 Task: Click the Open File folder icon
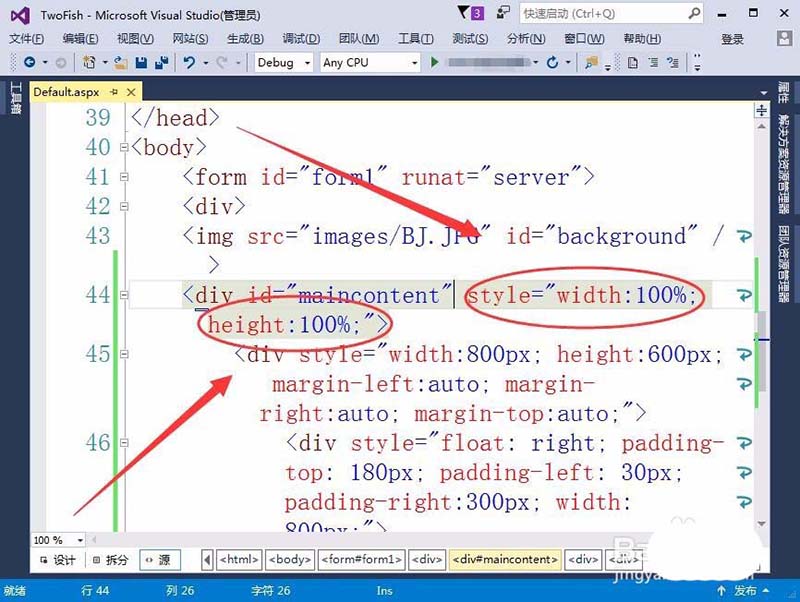click(120, 62)
